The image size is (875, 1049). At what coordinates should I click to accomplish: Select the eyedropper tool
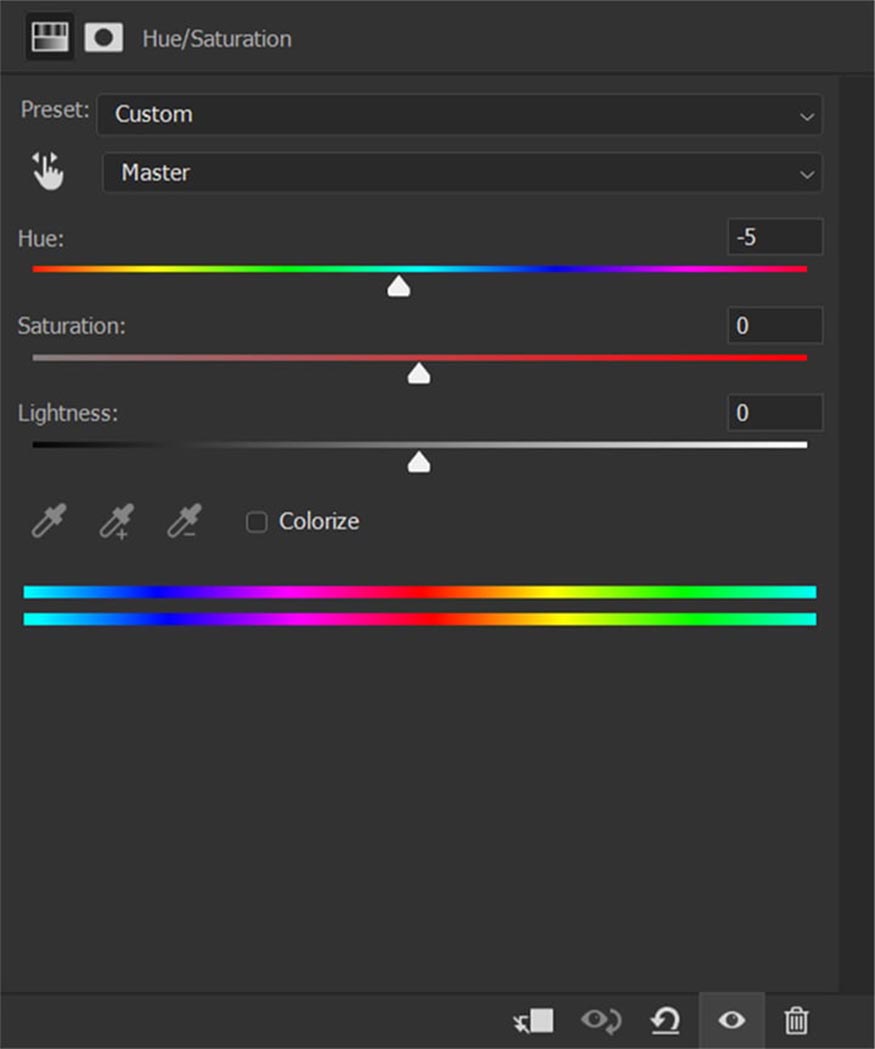click(x=47, y=521)
